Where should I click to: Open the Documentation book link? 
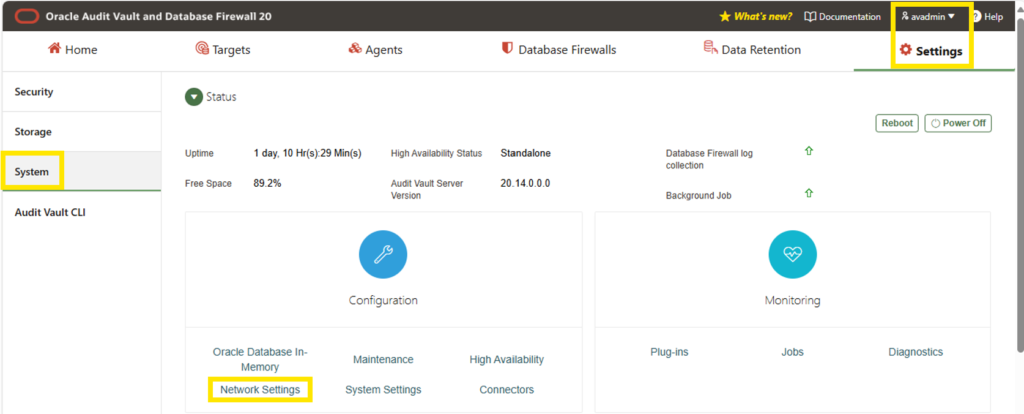click(842, 17)
